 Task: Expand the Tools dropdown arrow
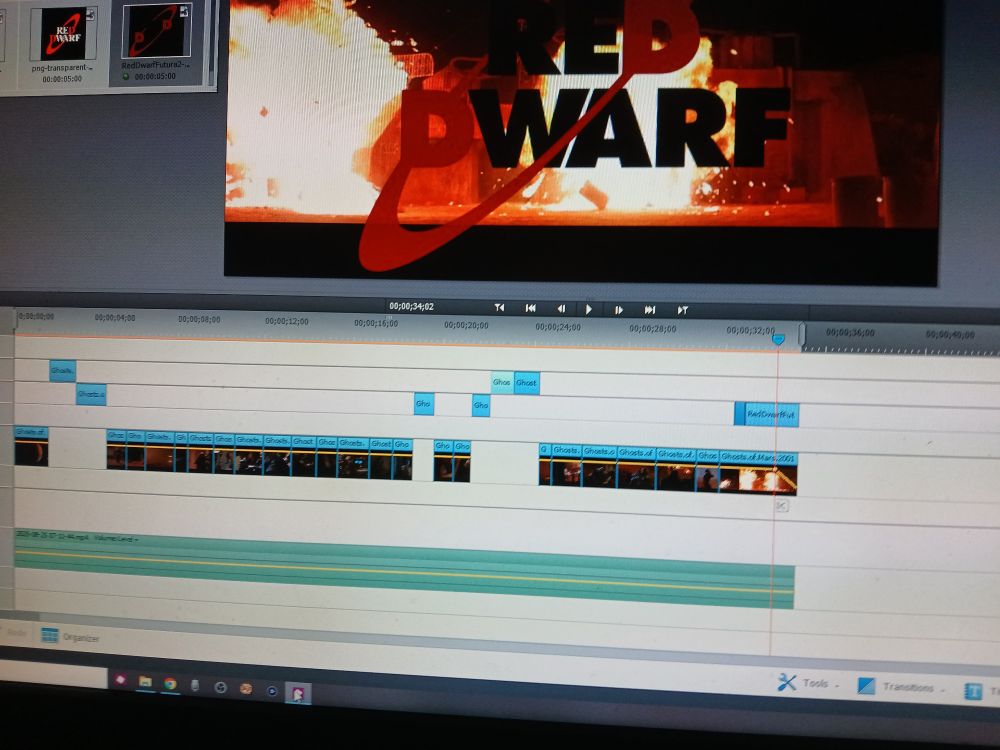point(837,686)
